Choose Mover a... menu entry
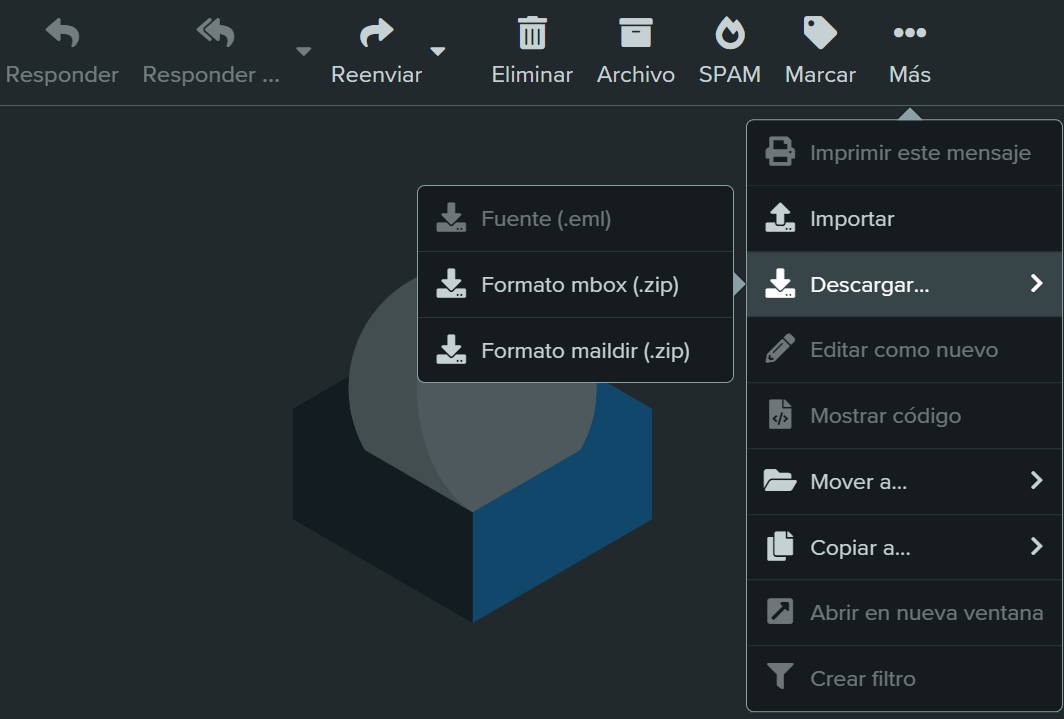Screen dimensions: 1064x719 coord(905,482)
